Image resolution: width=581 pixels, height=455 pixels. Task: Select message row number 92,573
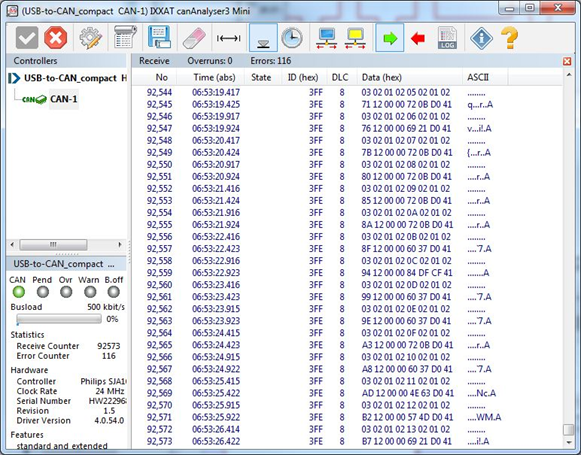tap(347, 441)
